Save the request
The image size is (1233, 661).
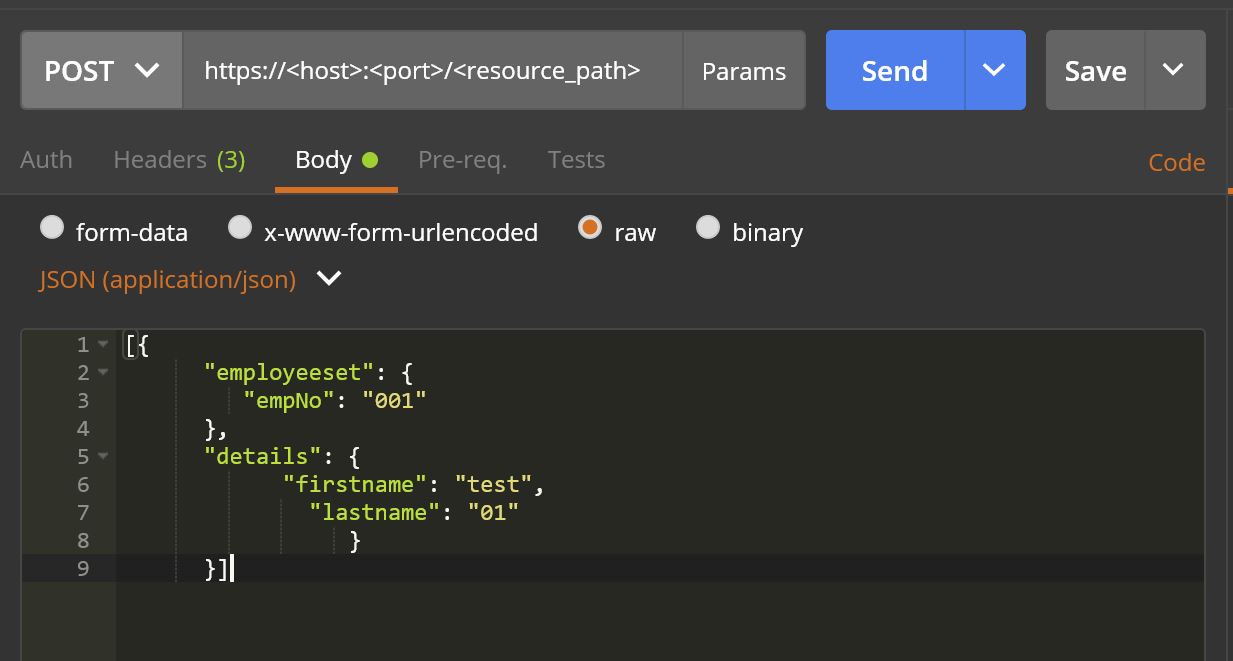1095,71
